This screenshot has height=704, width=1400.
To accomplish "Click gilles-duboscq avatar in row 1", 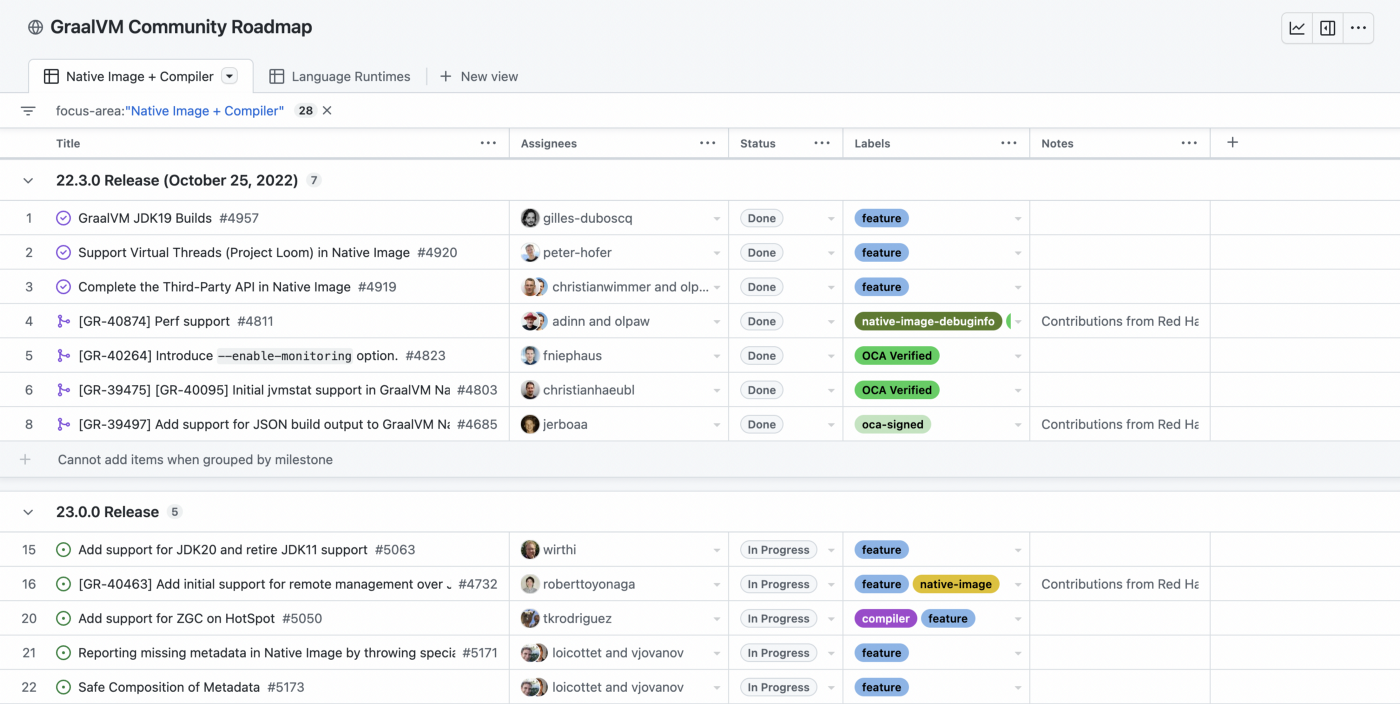I will point(530,218).
